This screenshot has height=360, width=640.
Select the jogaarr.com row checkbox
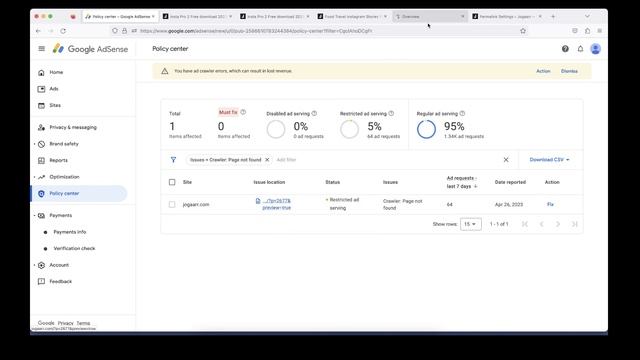coord(172,204)
